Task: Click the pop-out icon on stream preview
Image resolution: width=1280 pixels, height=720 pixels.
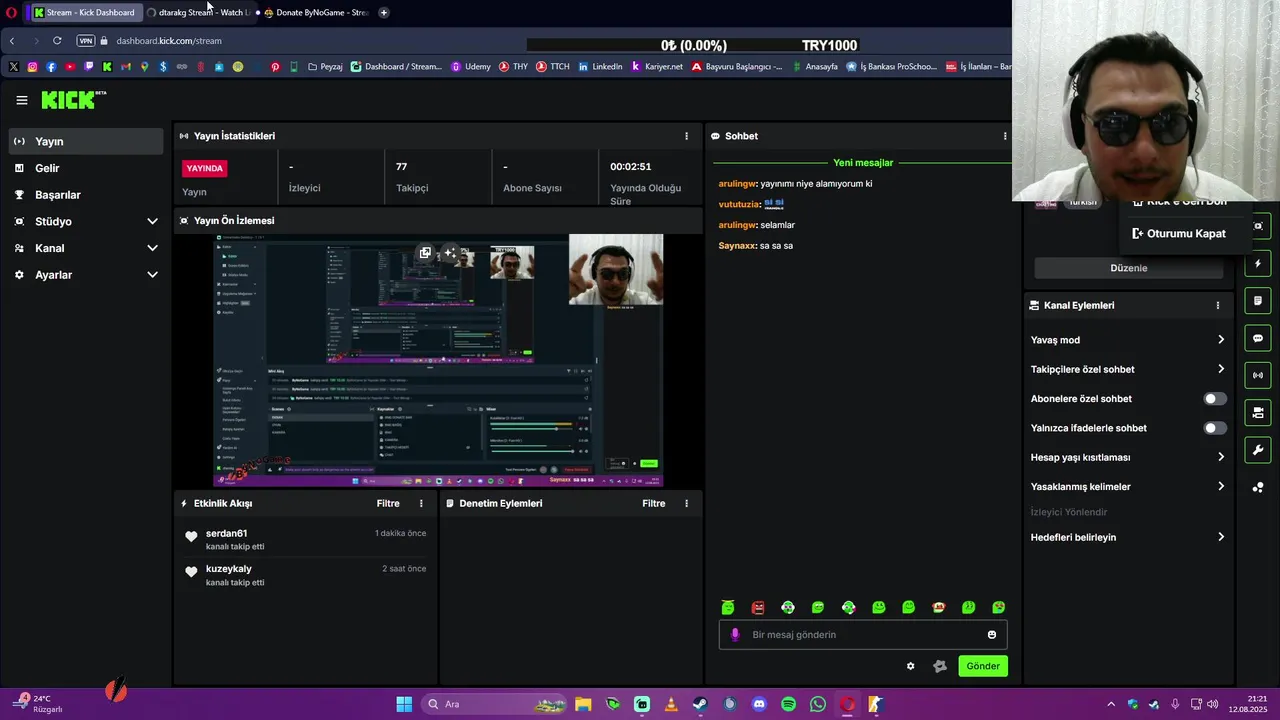Action: pos(425,253)
